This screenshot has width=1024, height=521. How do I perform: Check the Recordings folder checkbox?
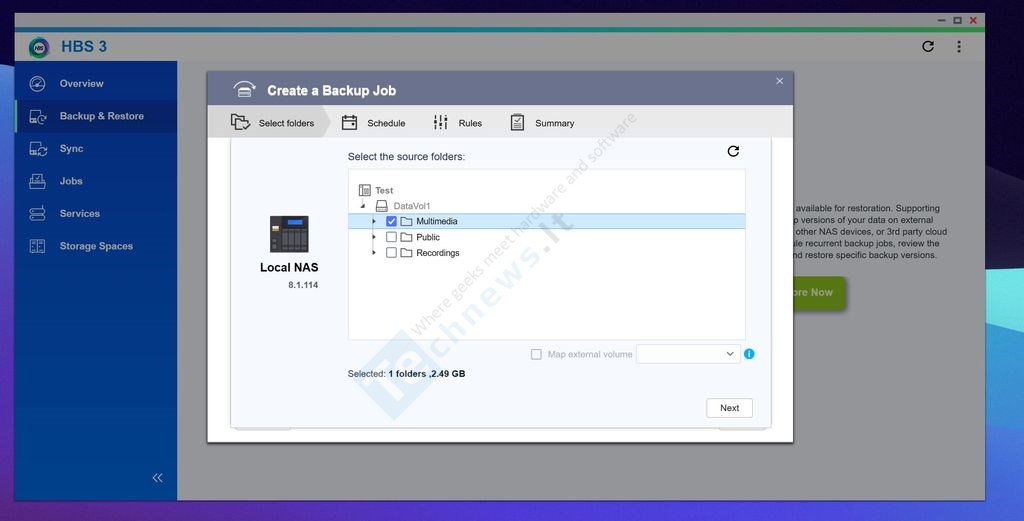(x=391, y=253)
